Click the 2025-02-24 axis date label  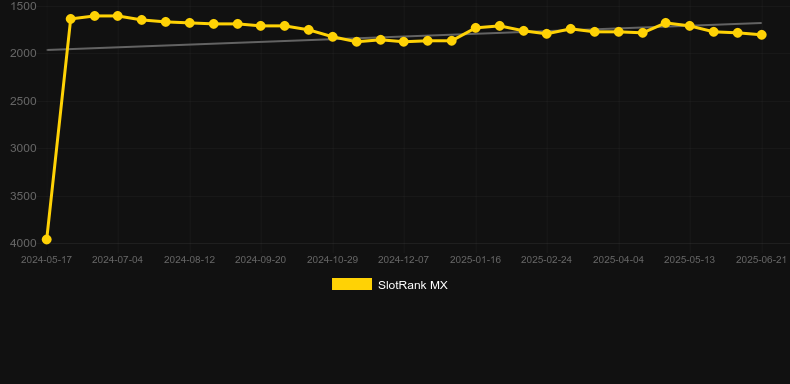[x=547, y=260]
